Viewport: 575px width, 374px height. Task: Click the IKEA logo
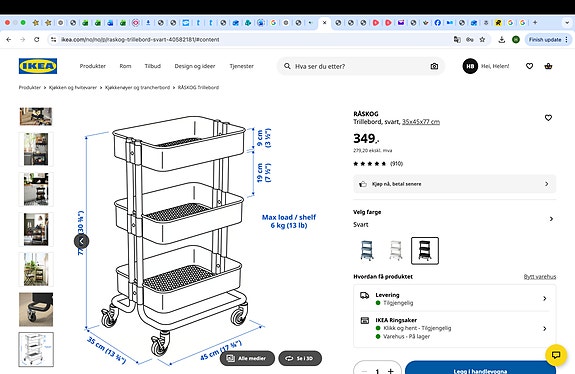[x=38, y=66]
